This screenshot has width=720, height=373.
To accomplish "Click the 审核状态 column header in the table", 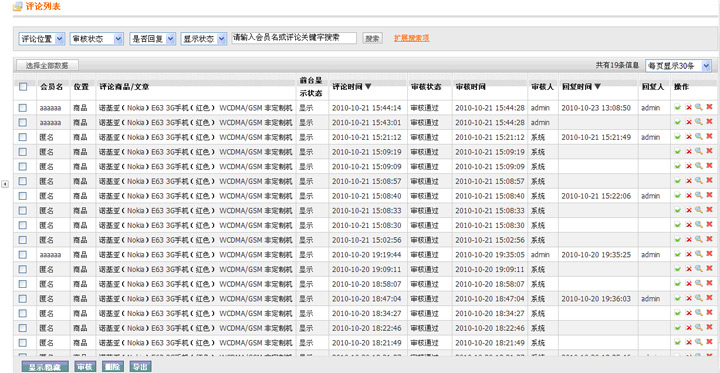I will [426, 86].
